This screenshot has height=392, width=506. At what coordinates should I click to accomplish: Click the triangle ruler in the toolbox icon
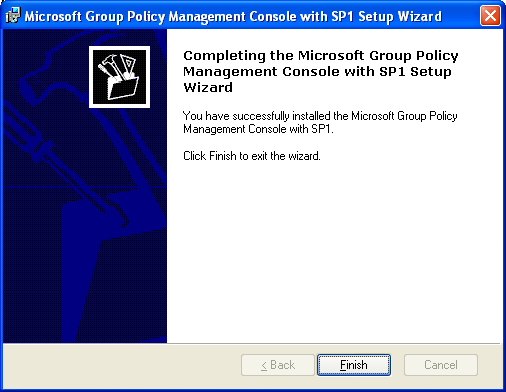129,65
